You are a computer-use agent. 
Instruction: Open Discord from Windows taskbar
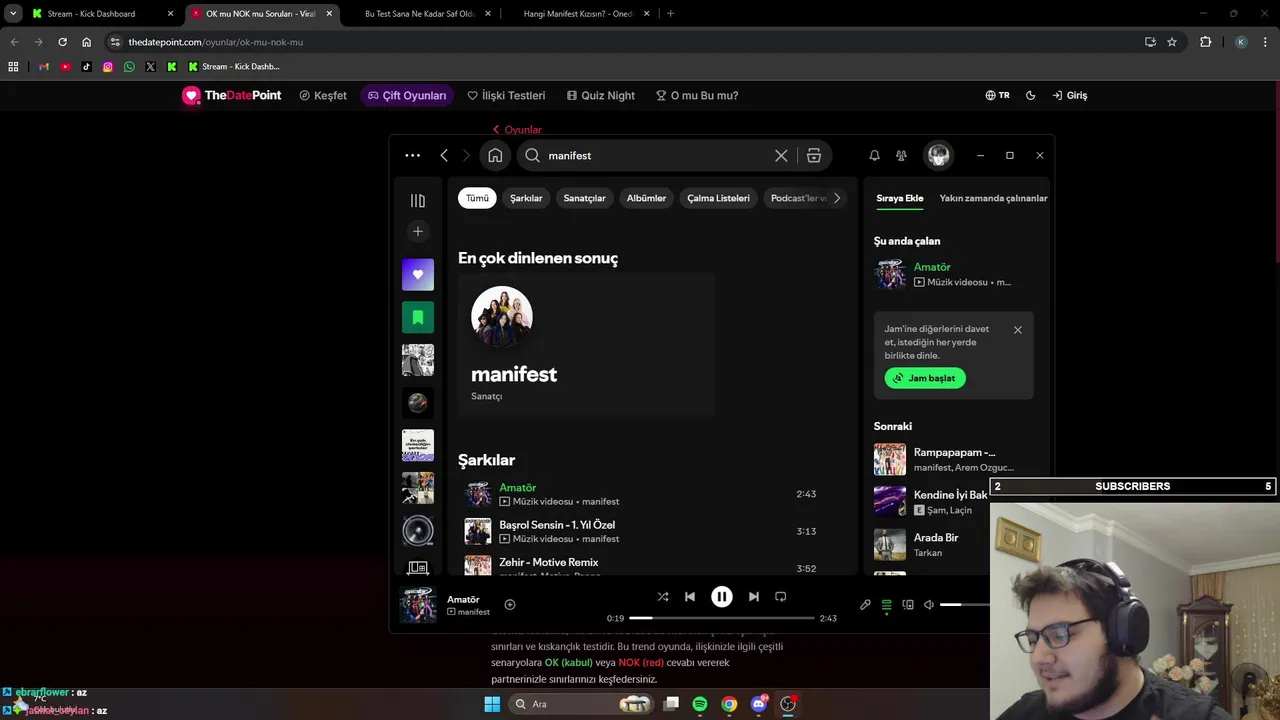click(759, 704)
